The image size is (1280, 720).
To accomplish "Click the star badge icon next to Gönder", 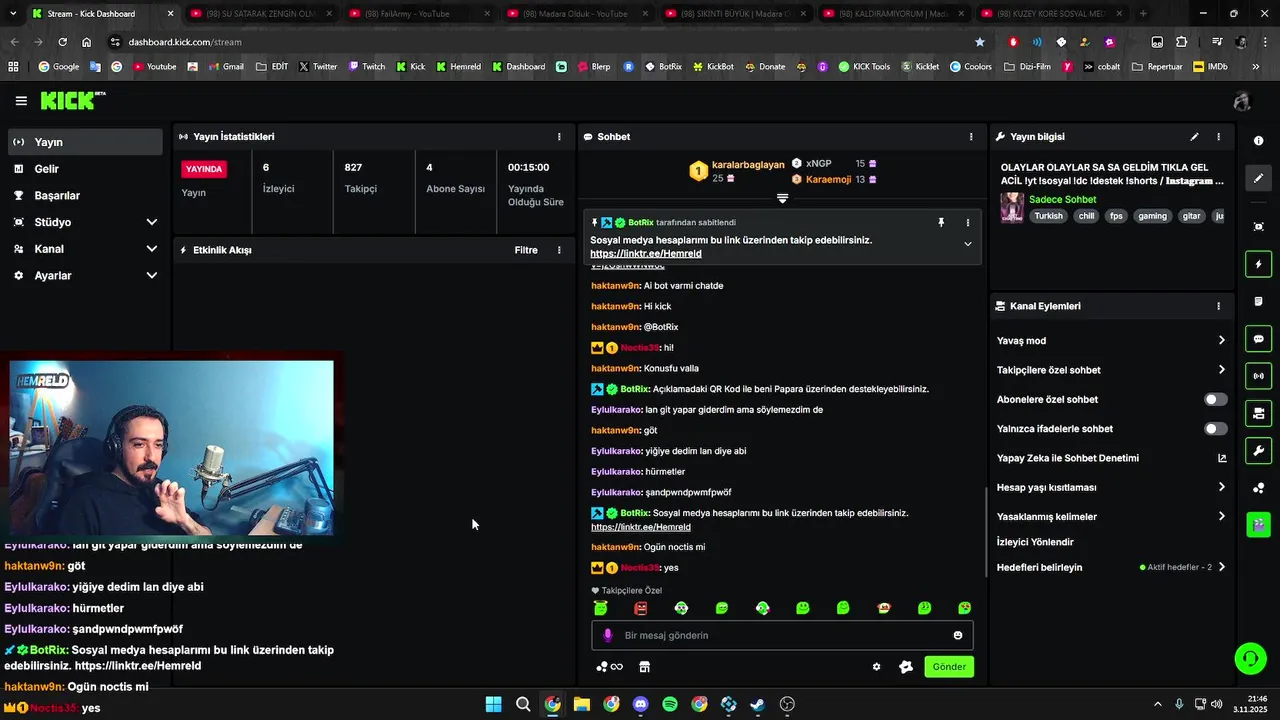I will (906, 667).
